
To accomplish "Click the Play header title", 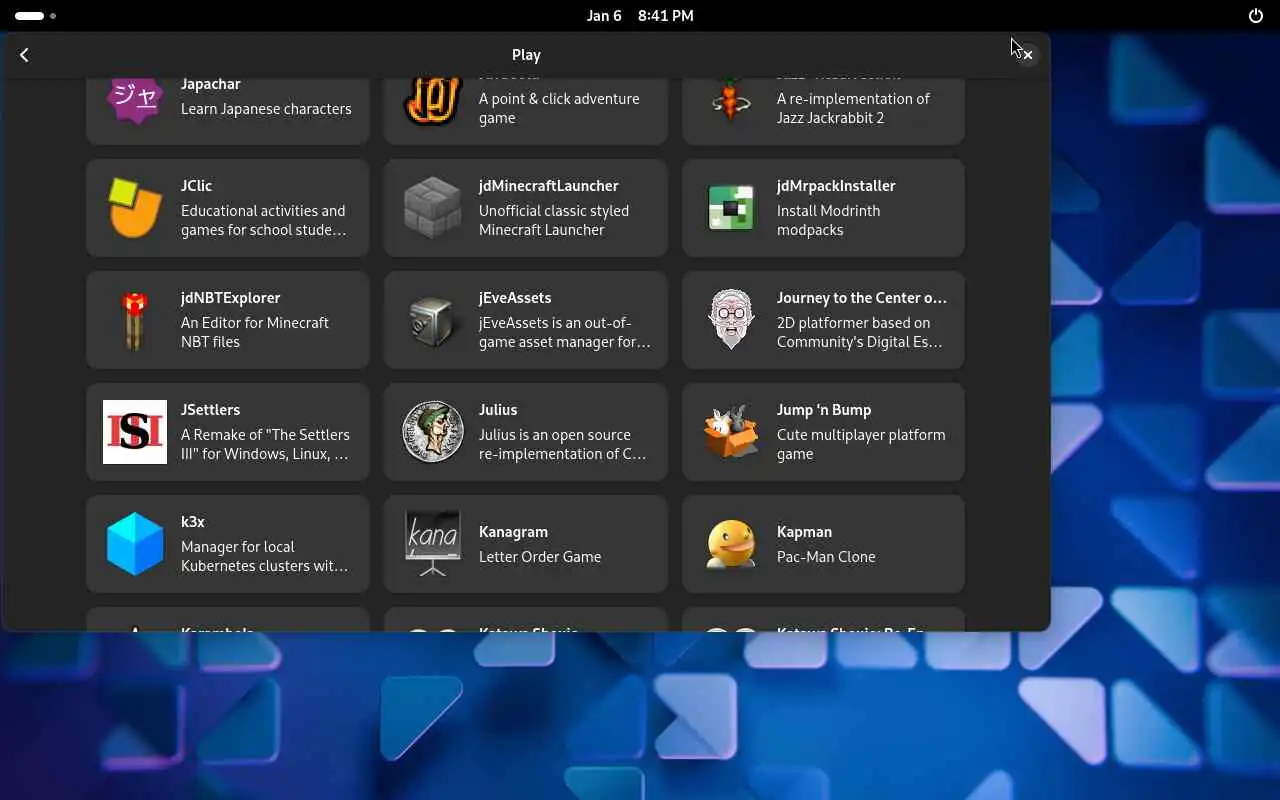I will point(526,55).
